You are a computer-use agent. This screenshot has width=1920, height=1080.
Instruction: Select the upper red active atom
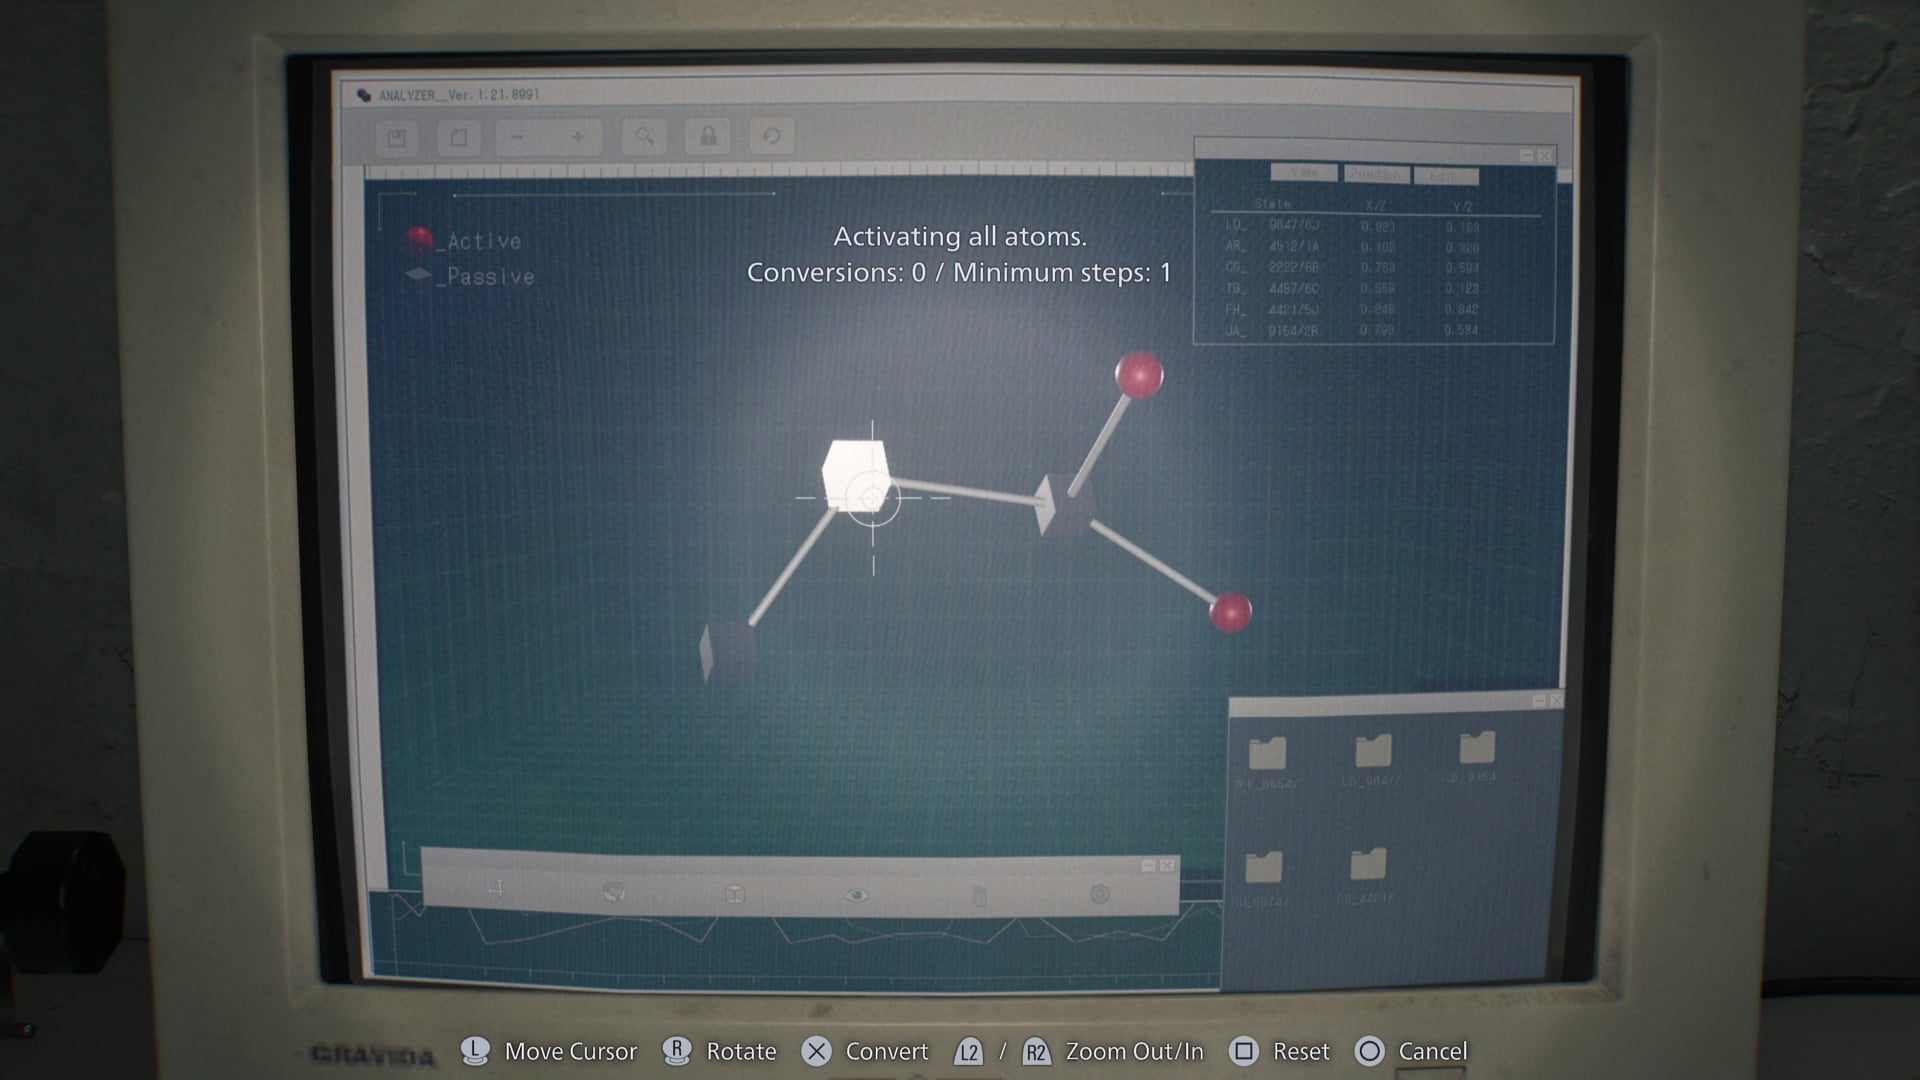[x=1139, y=375]
